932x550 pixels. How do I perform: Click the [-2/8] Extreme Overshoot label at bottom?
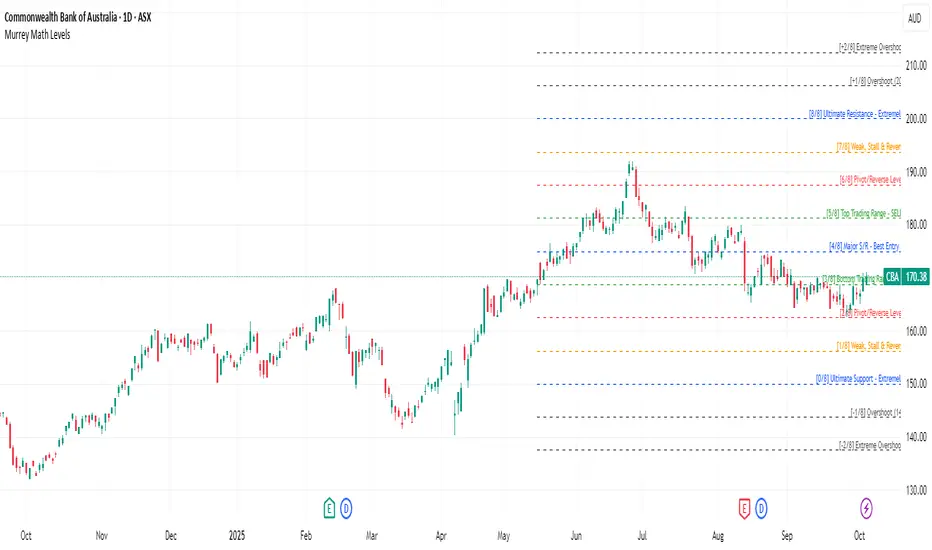(x=869, y=446)
